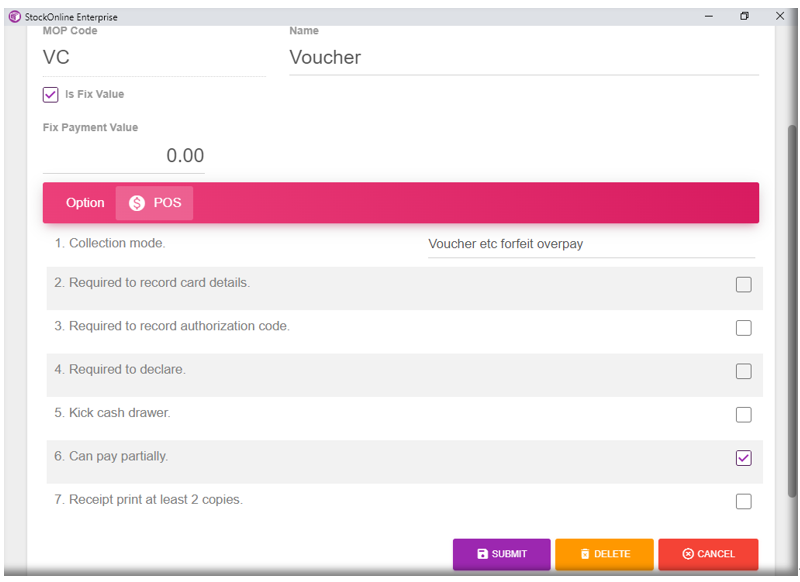Screen dimensions: 800x582
Task: Click the save icon on Submit button
Action: [482, 554]
